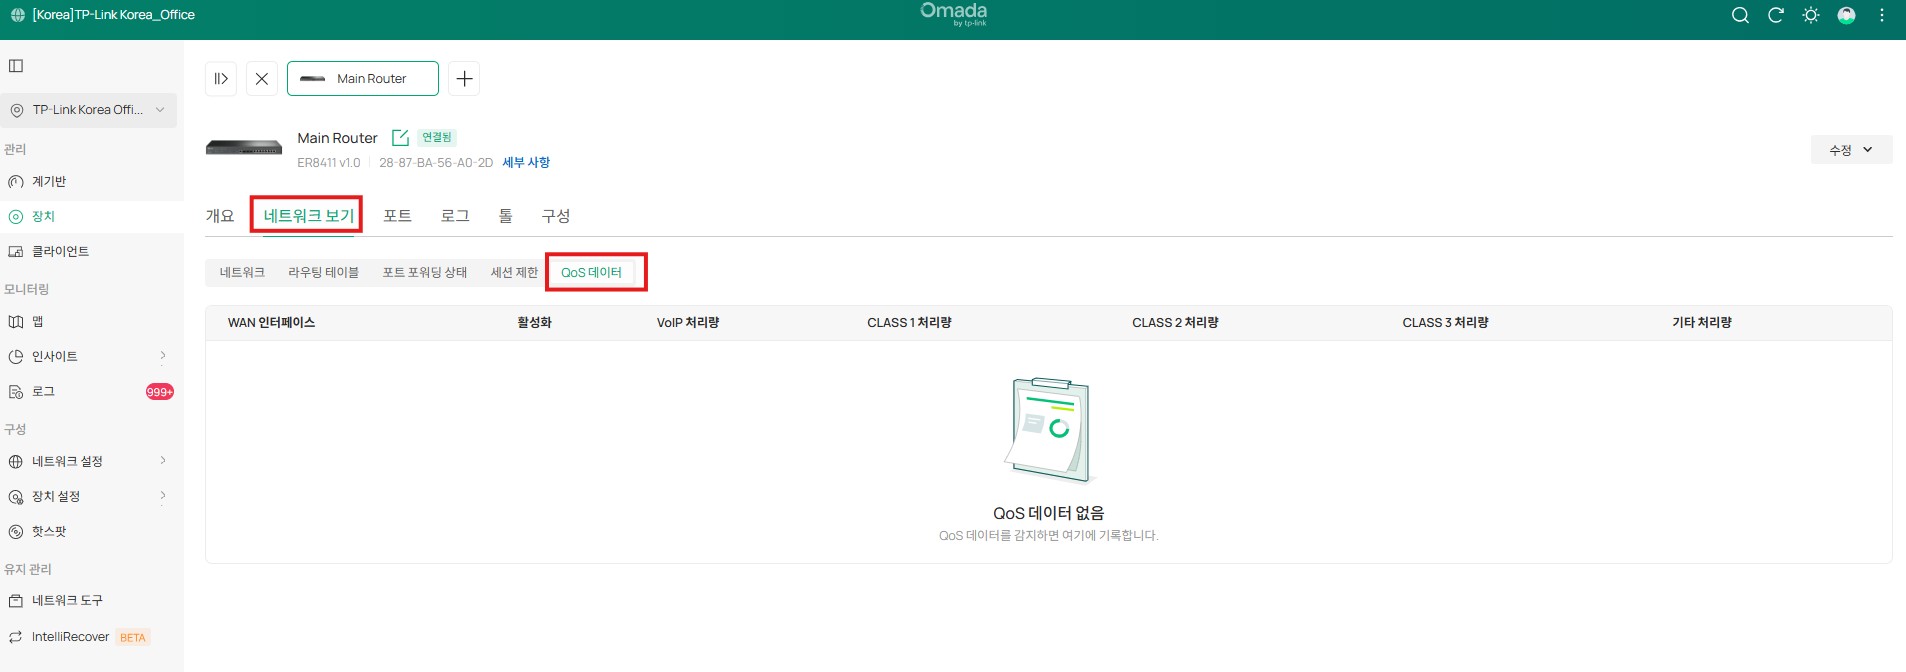Select the 네트워크 sub-tab
Screen dimensions: 1906x672
click(x=242, y=272)
